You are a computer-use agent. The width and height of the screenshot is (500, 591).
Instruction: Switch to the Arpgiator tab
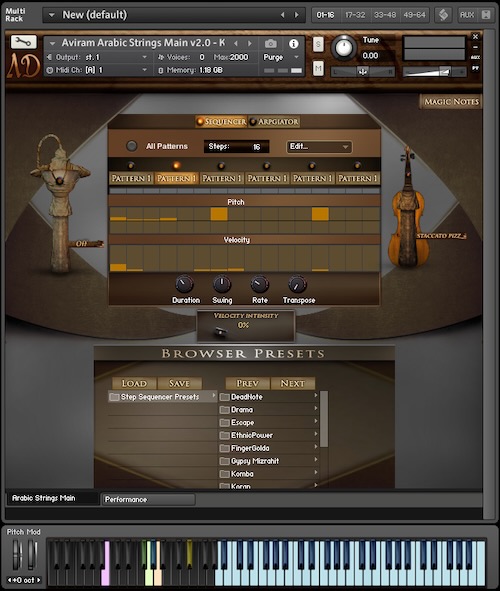[x=274, y=121]
